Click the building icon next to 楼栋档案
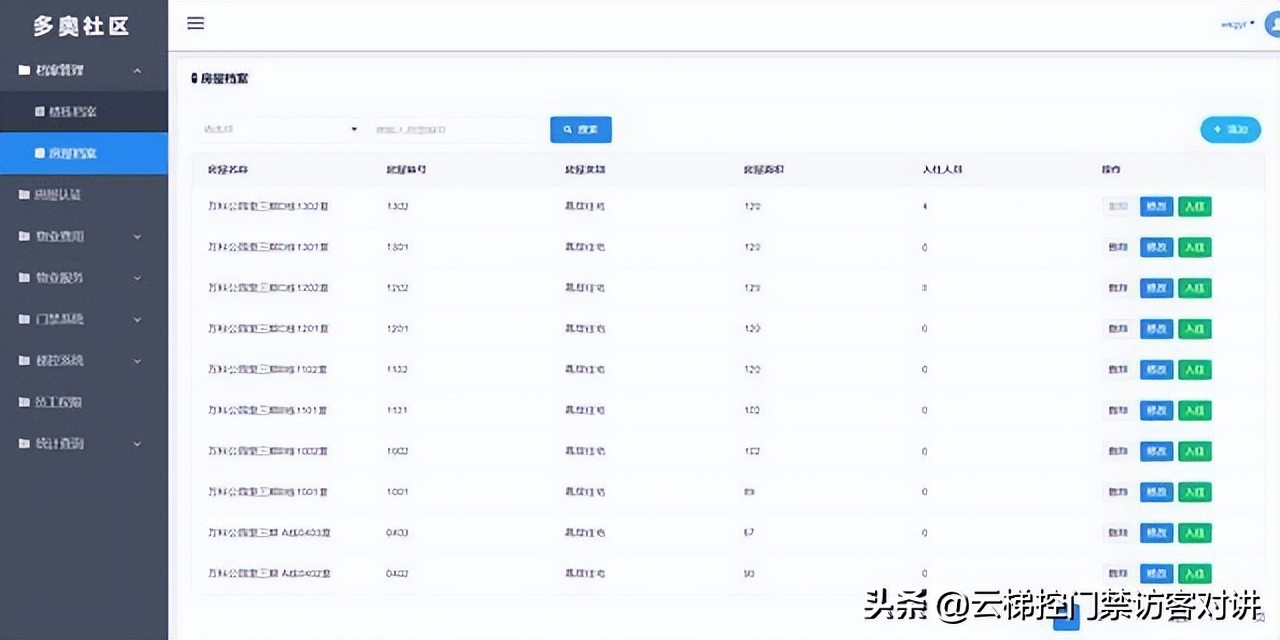 point(41,112)
